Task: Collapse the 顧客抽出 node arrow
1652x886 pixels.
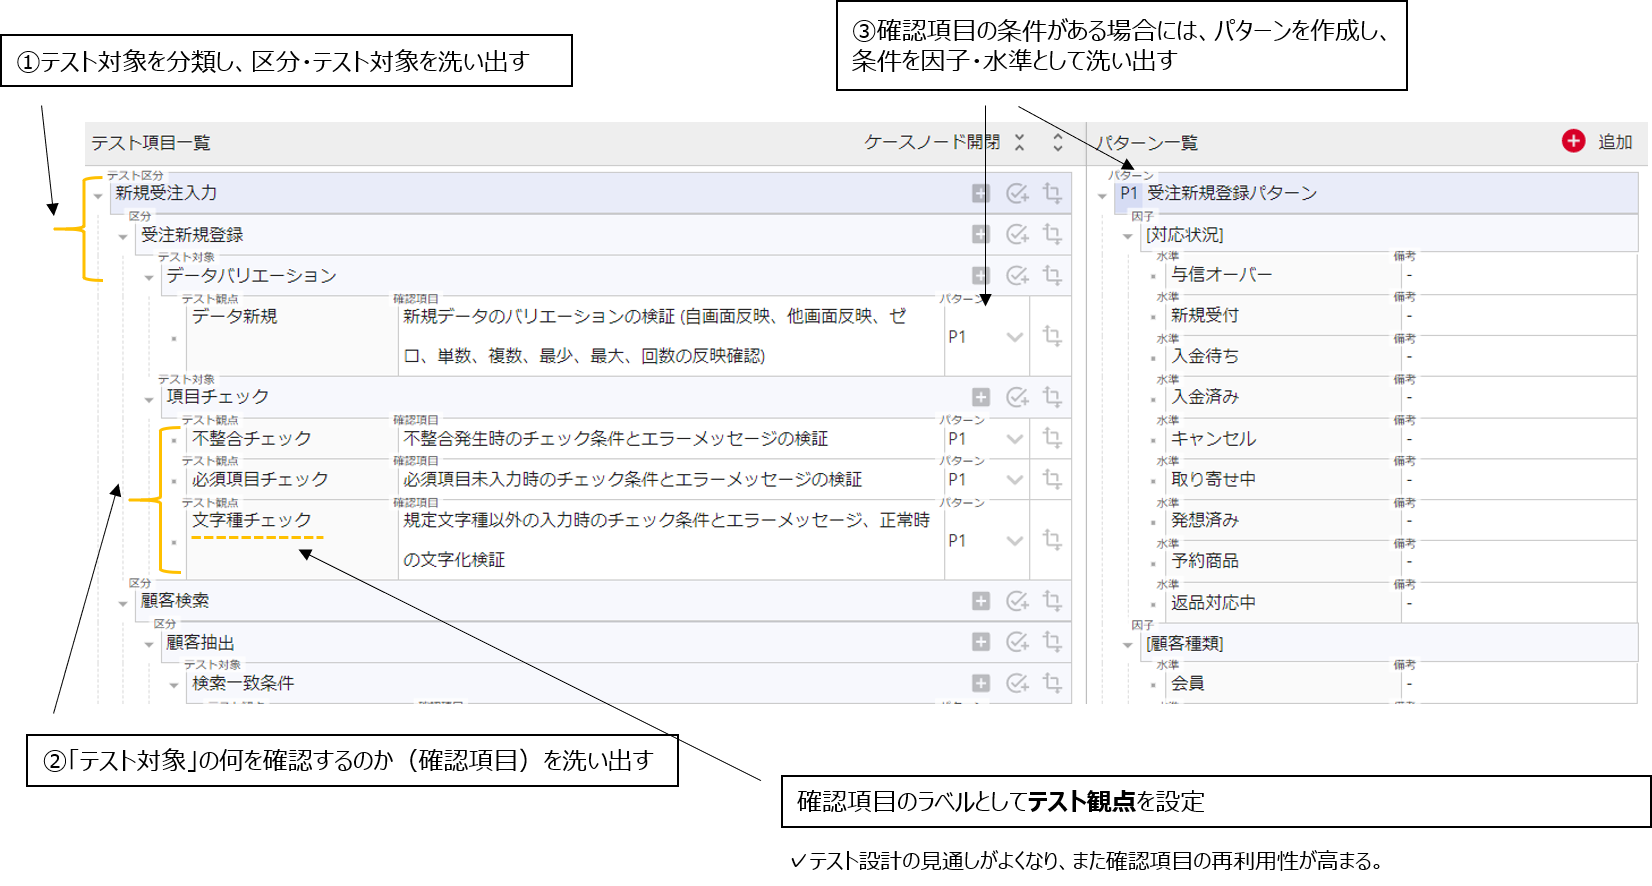Action: (x=149, y=645)
